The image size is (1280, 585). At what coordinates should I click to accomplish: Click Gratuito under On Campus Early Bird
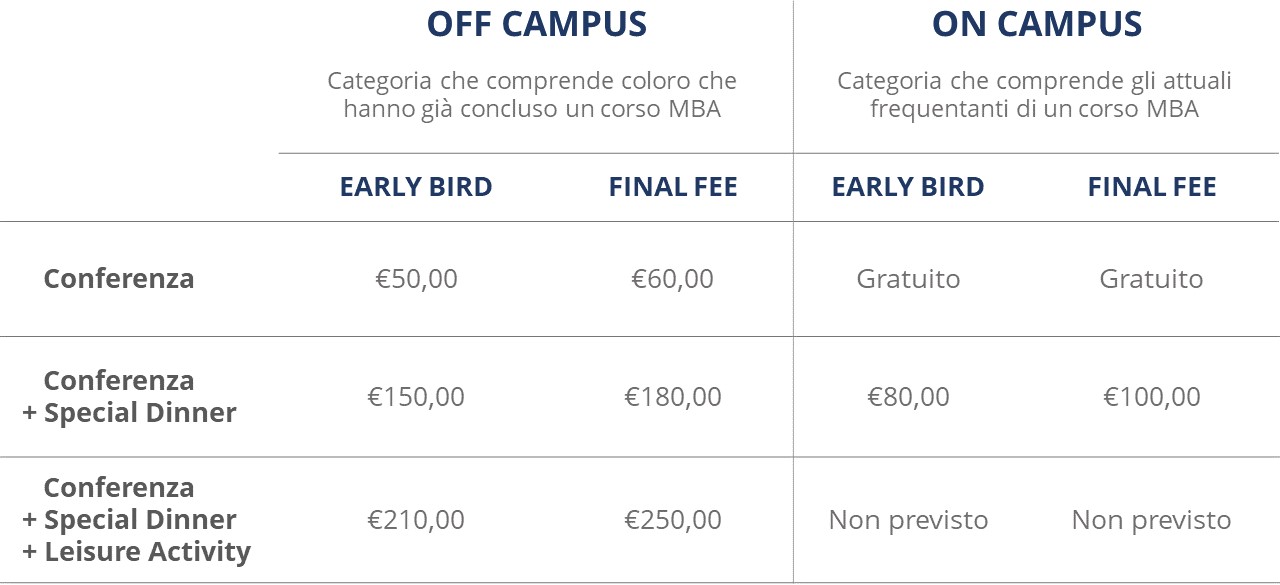pyautogui.click(x=908, y=279)
